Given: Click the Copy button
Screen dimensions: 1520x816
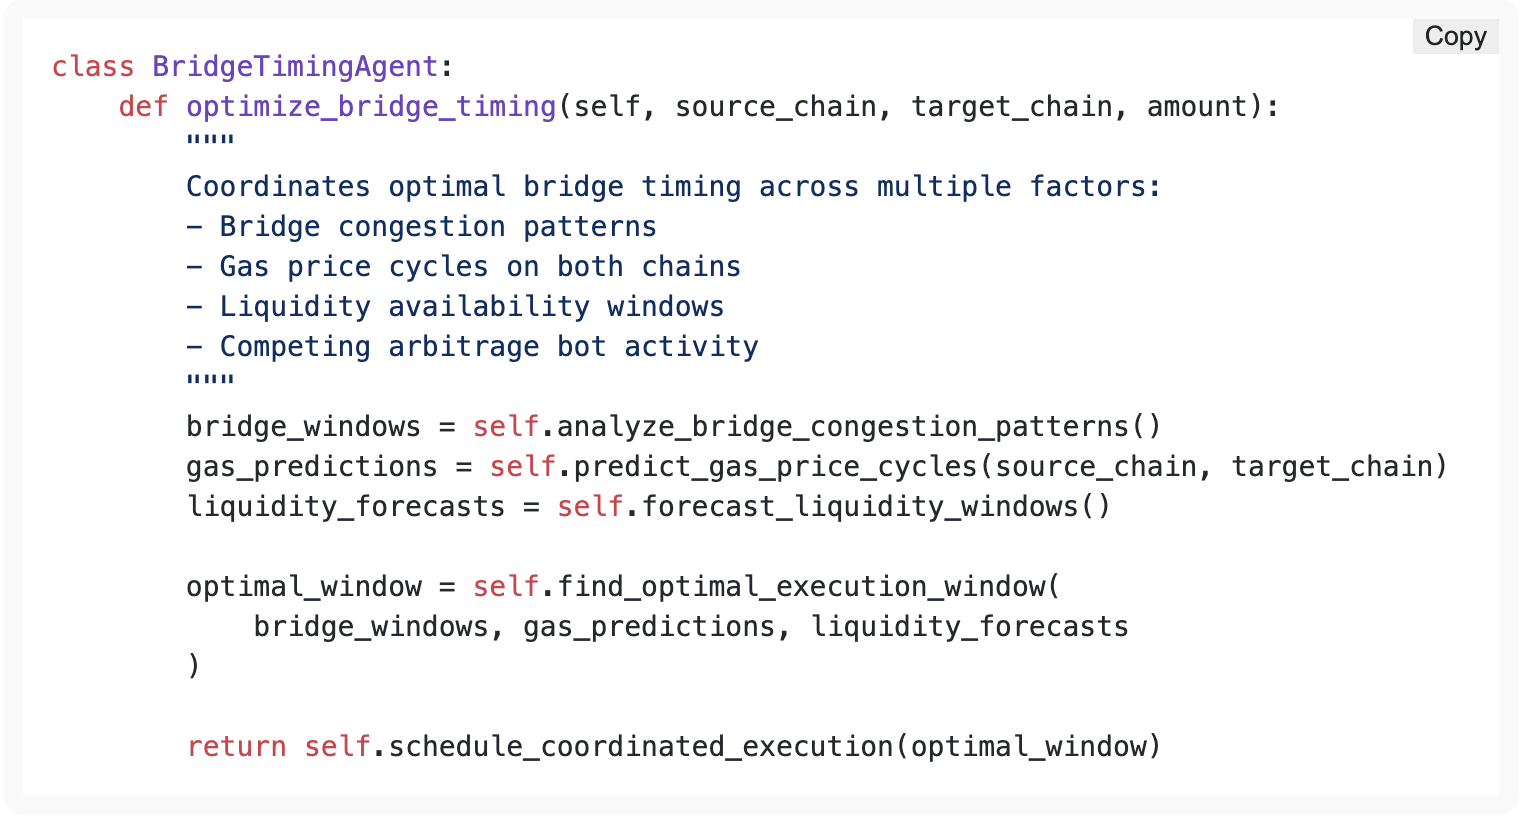Looking at the screenshot, I should pyautogui.click(x=1455, y=37).
